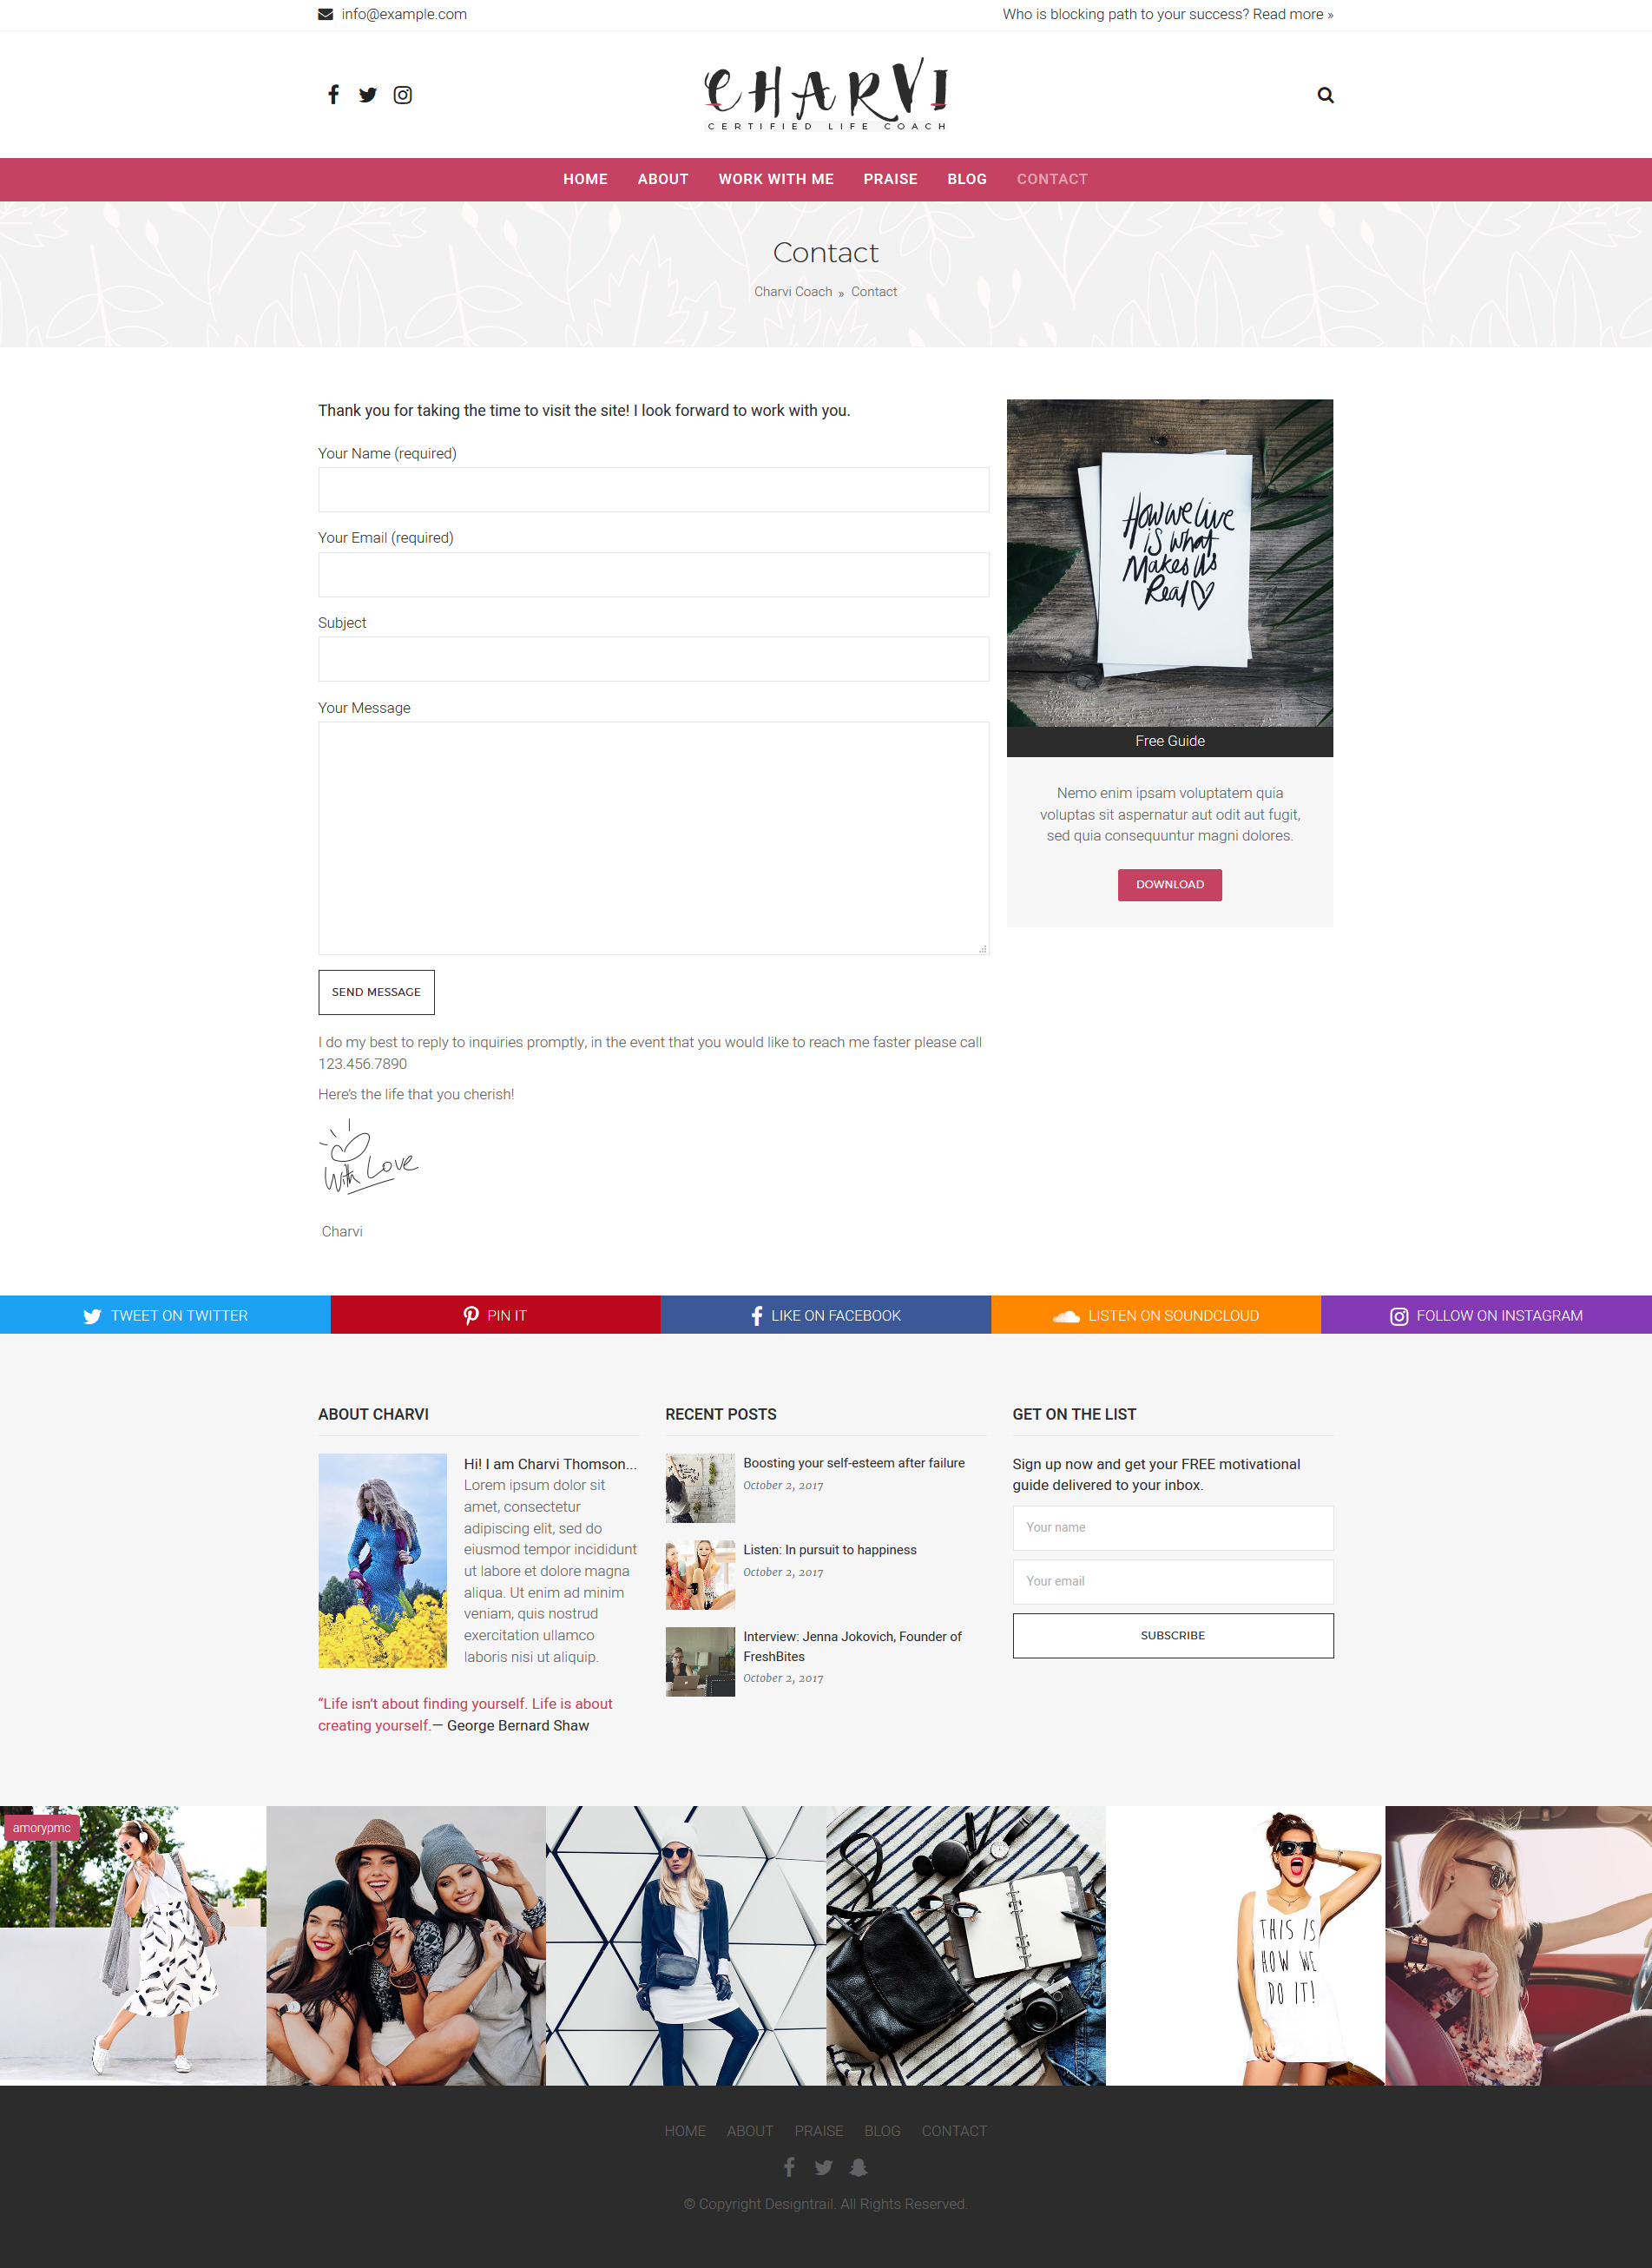Image resolution: width=1652 pixels, height=2268 pixels.
Task: Click the footer Snapchat icon
Action: (x=858, y=2167)
